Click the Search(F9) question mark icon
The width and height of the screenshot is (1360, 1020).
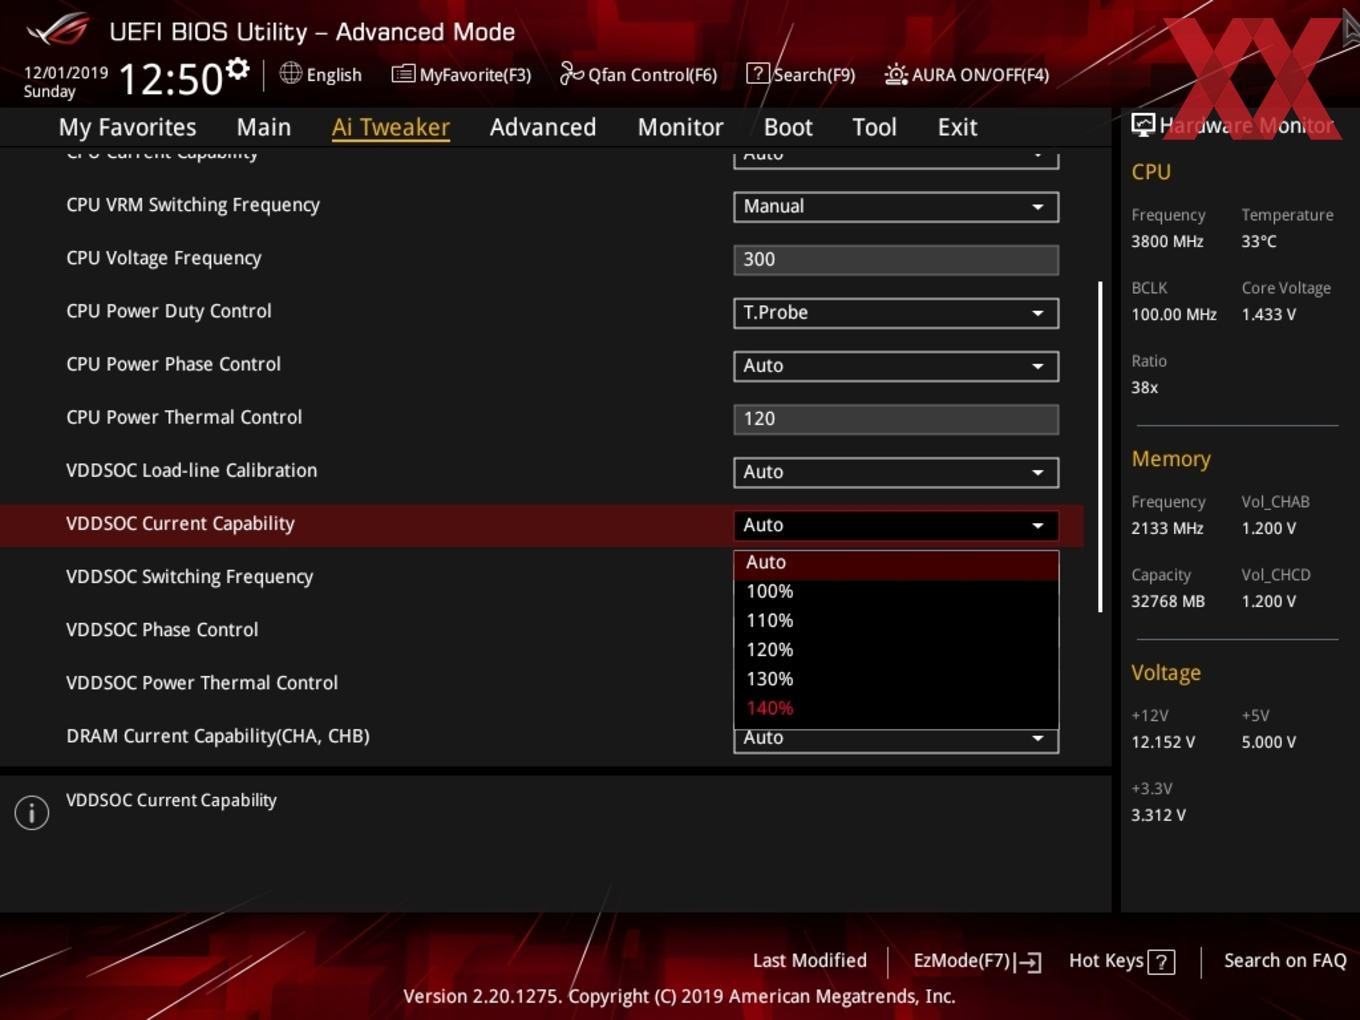point(758,73)
